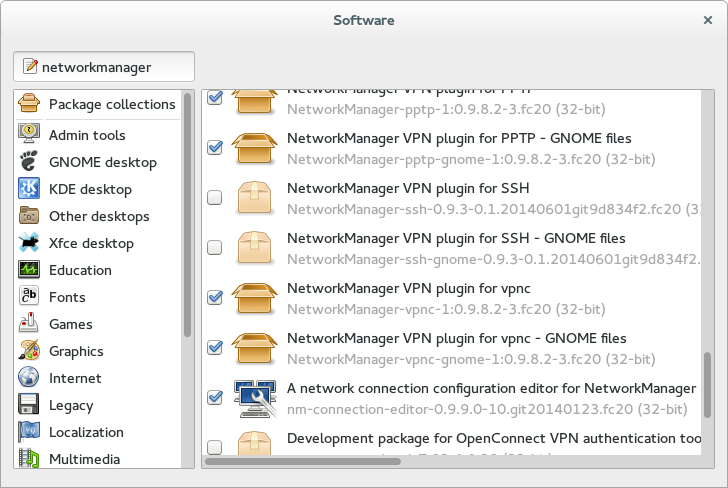Click the Admin tools category icon
Image resolution: width=728 pixels, height=488 pixels.
(x=30, y=135)
